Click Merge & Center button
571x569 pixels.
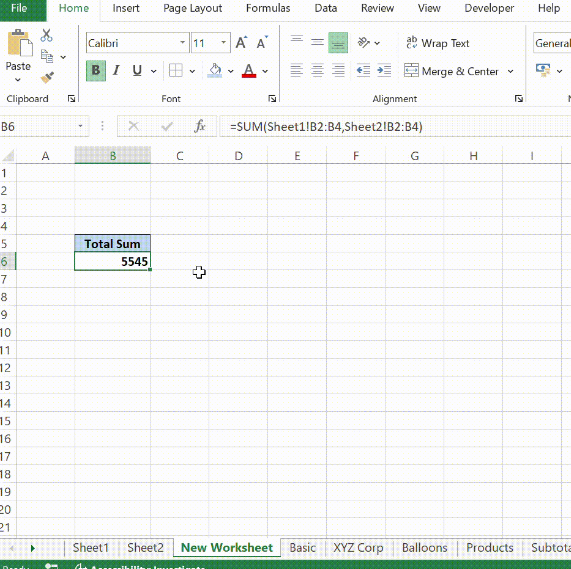coord(452,71)
